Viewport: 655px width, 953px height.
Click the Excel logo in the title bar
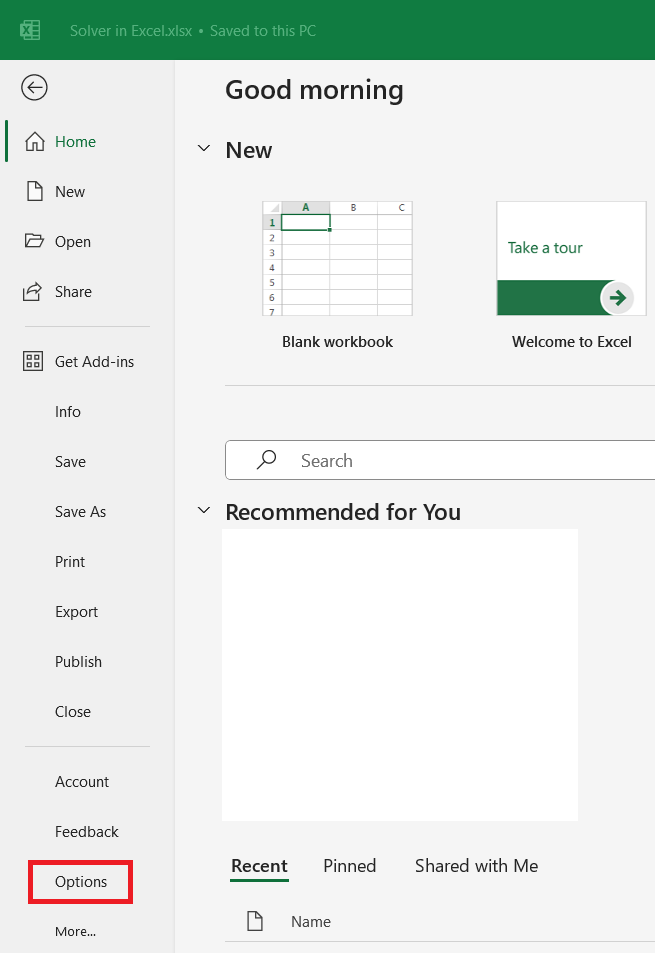pyautogui.click(x=30, y=30)
